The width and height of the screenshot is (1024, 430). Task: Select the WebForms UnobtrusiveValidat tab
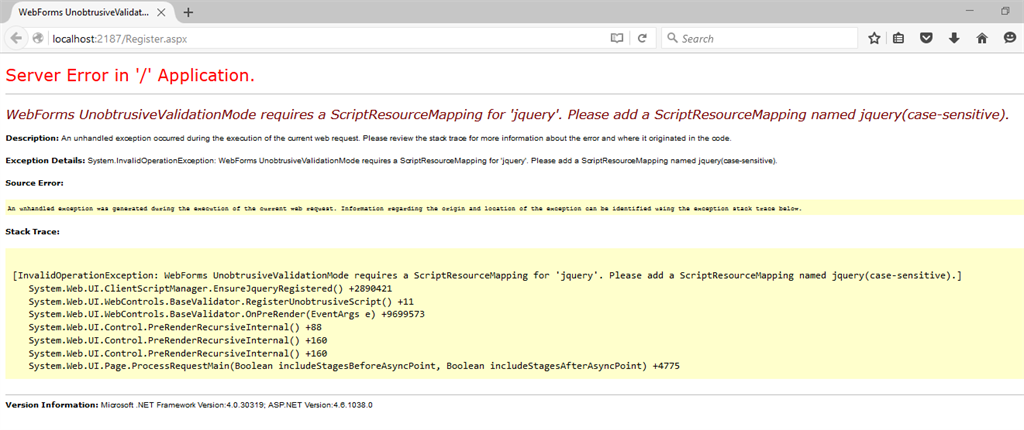click(x=91, y=12)
